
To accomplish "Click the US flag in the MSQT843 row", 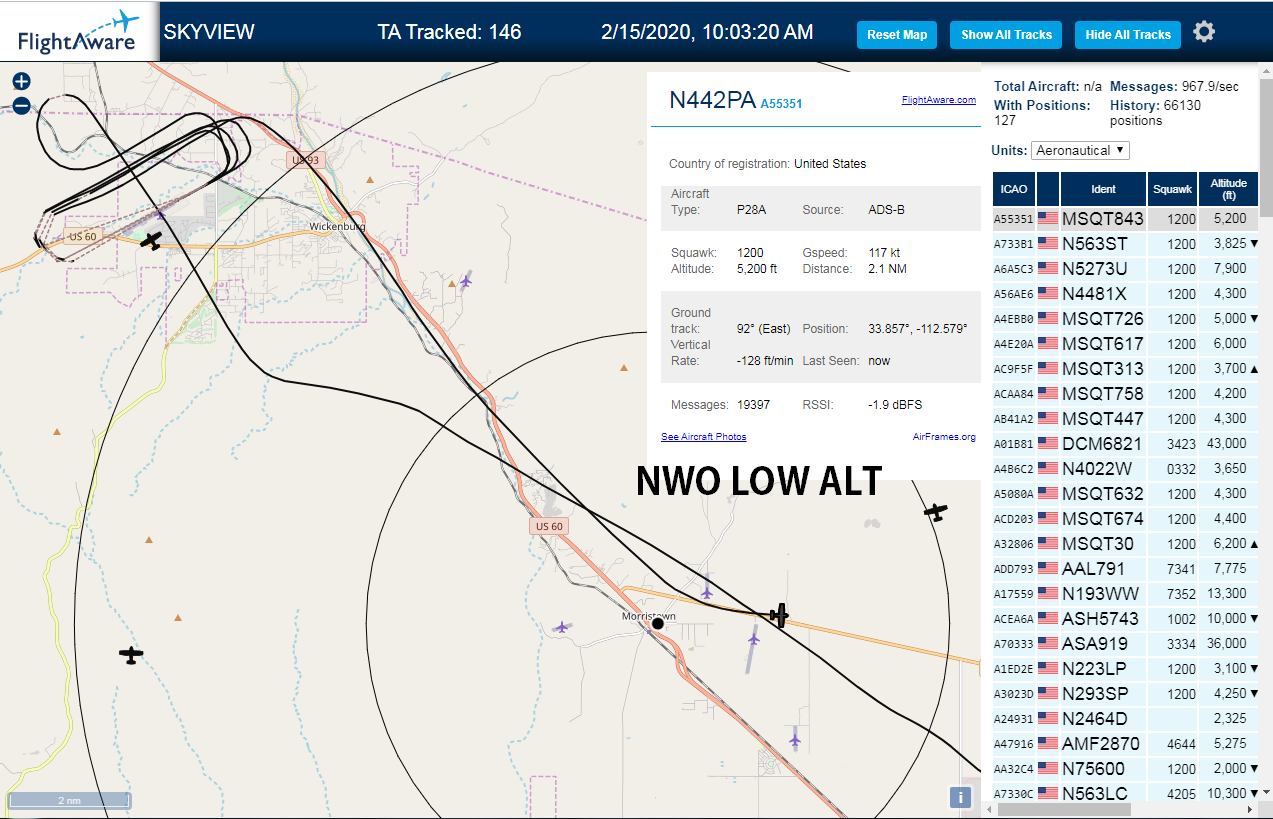I will click(1048, 219).
